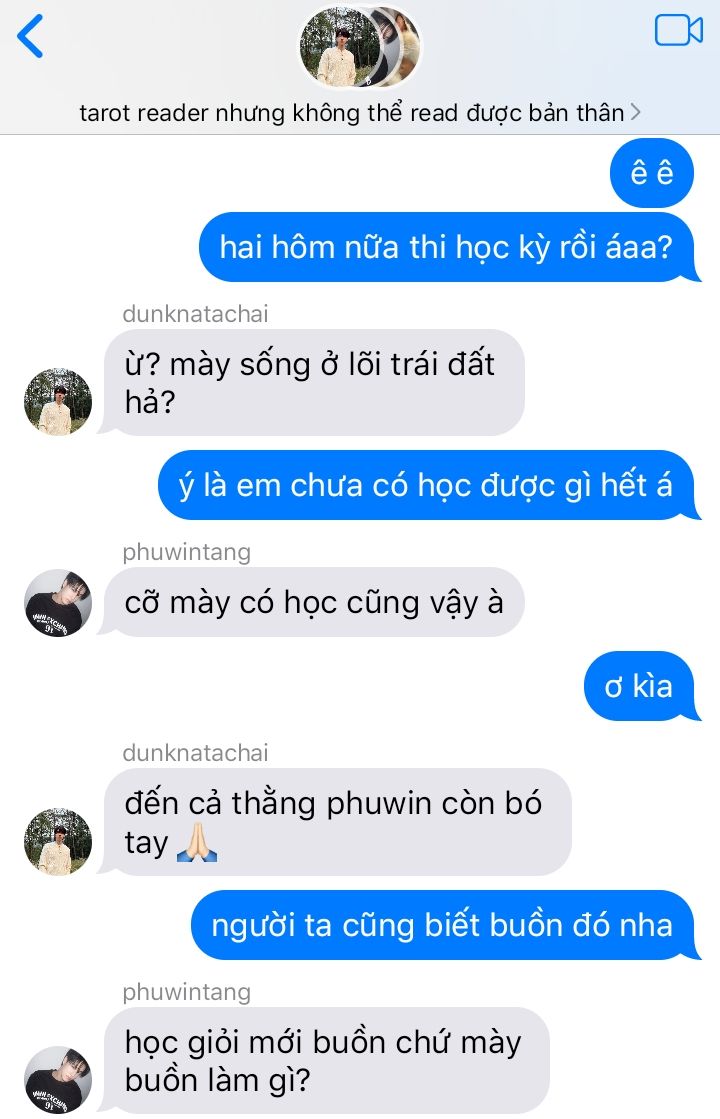Select message 'ừ? mày sống ở lõi trái đất'
Image resolution: width=720 pixels, height=1119 pixels.
(x=312, y=383)
